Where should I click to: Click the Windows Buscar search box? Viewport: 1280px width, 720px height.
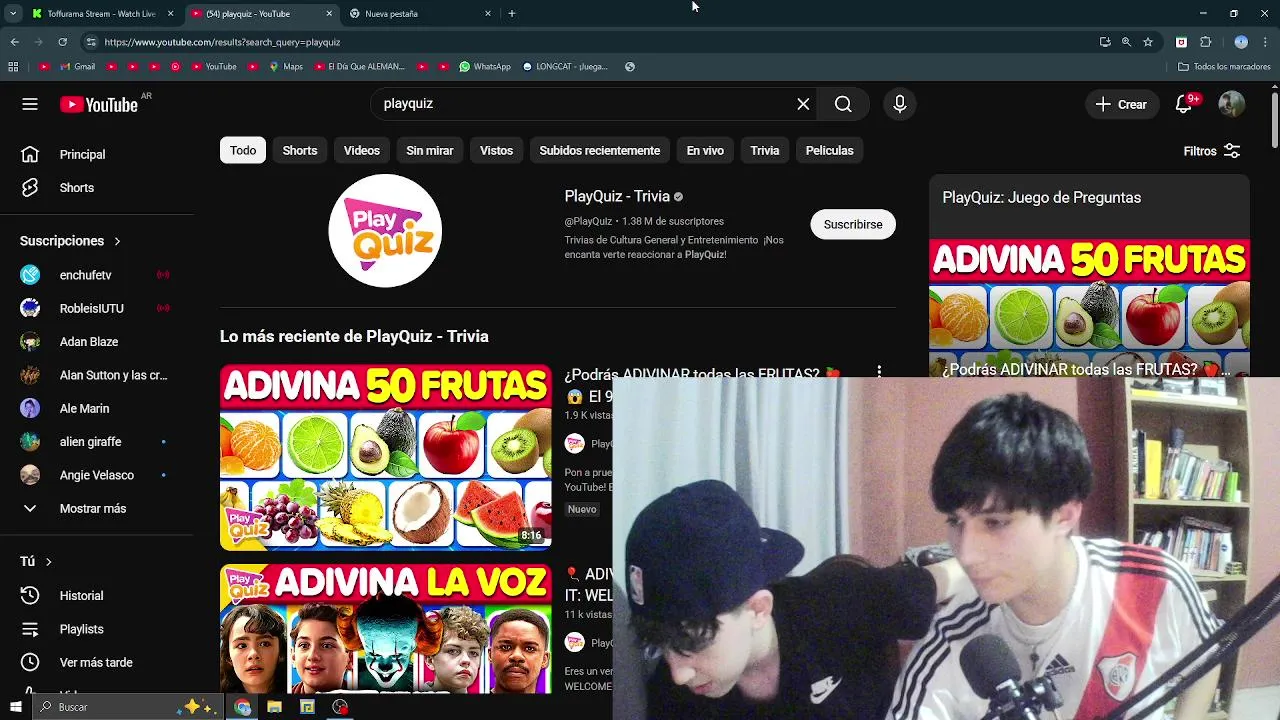click(x=128, y=707)
